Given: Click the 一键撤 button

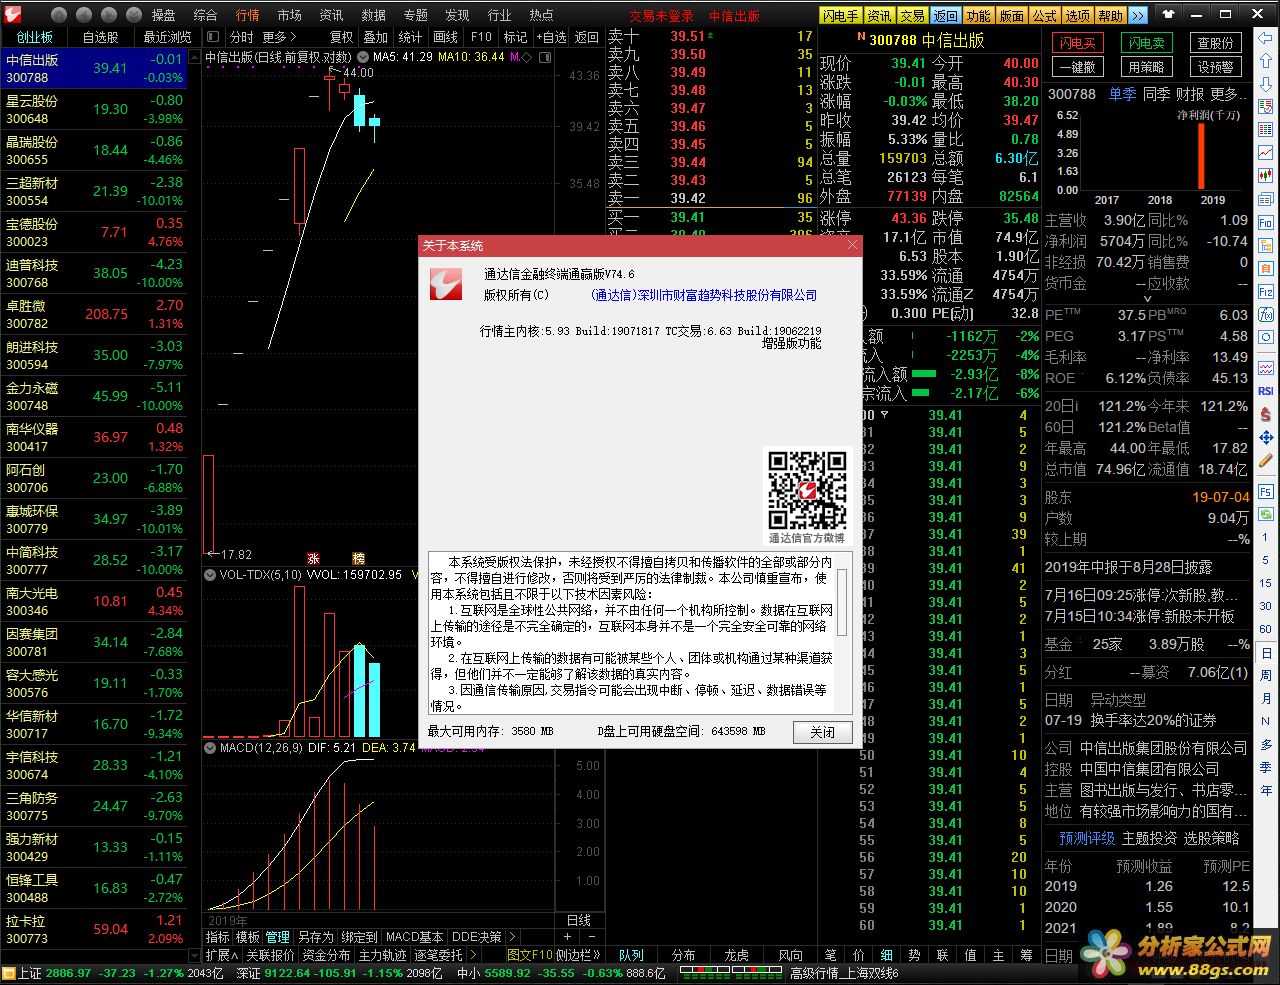Looking at the screenshot, I should click(1078, 67).
